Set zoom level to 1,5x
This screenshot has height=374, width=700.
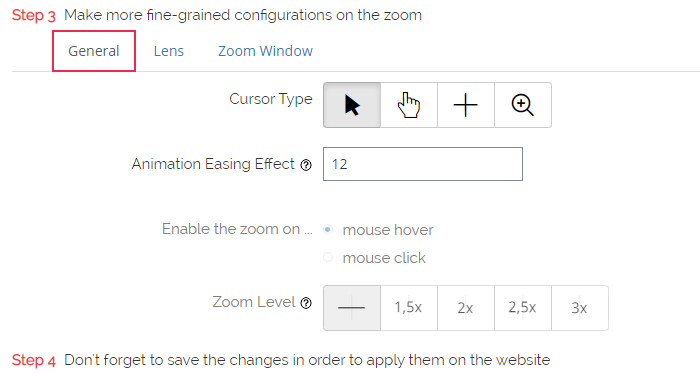[409, 308]
